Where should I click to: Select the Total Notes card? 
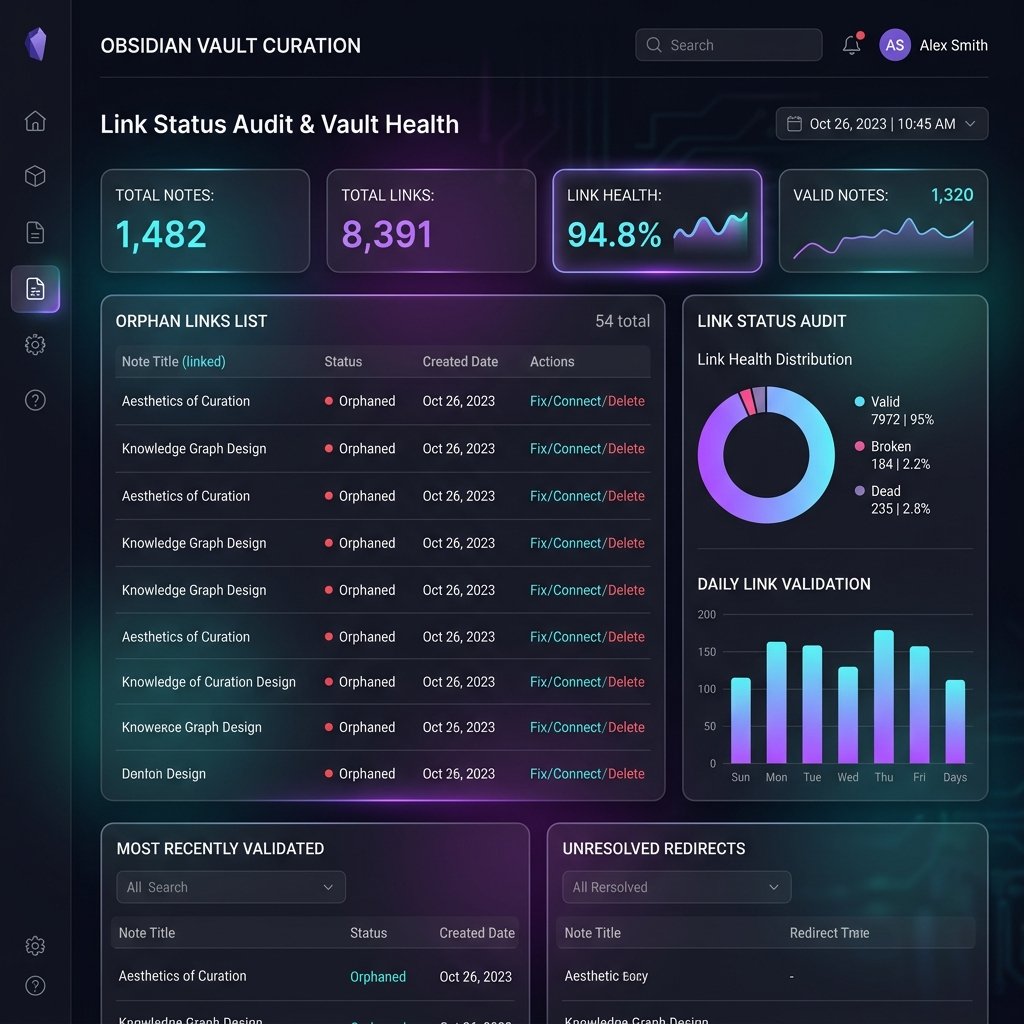pos(205,221)
